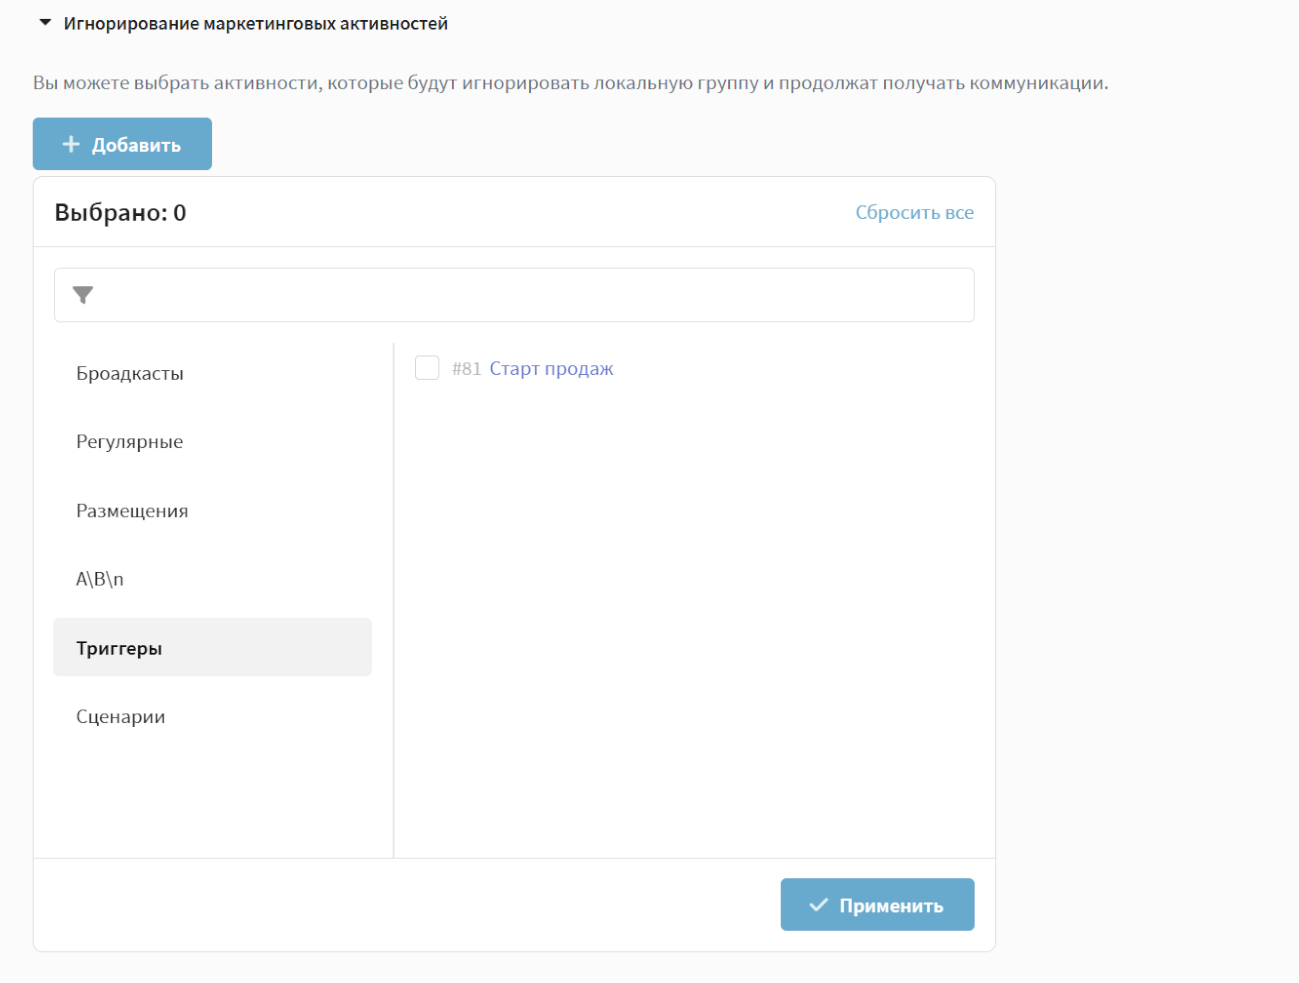The image size is (1299, 983).
Task: Select the Размещения category
Action: (132, 511)
